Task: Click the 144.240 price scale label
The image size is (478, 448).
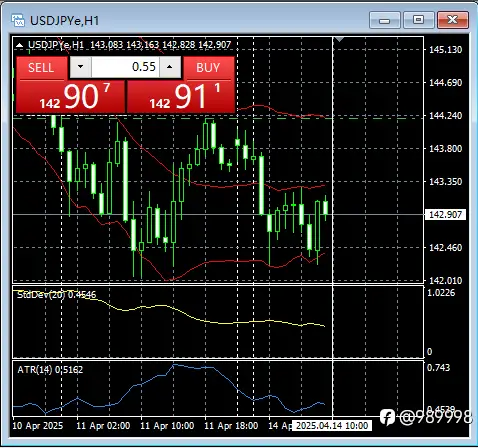Action: (445, 116)
